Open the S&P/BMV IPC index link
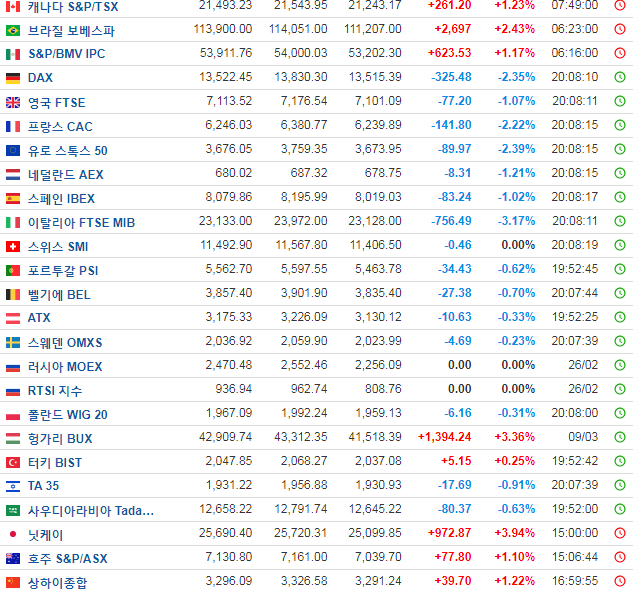 [67, 54]
